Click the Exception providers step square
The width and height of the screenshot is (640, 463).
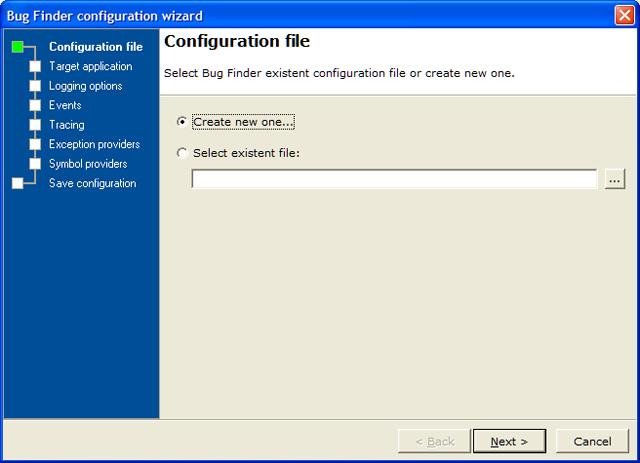[35, 144]
